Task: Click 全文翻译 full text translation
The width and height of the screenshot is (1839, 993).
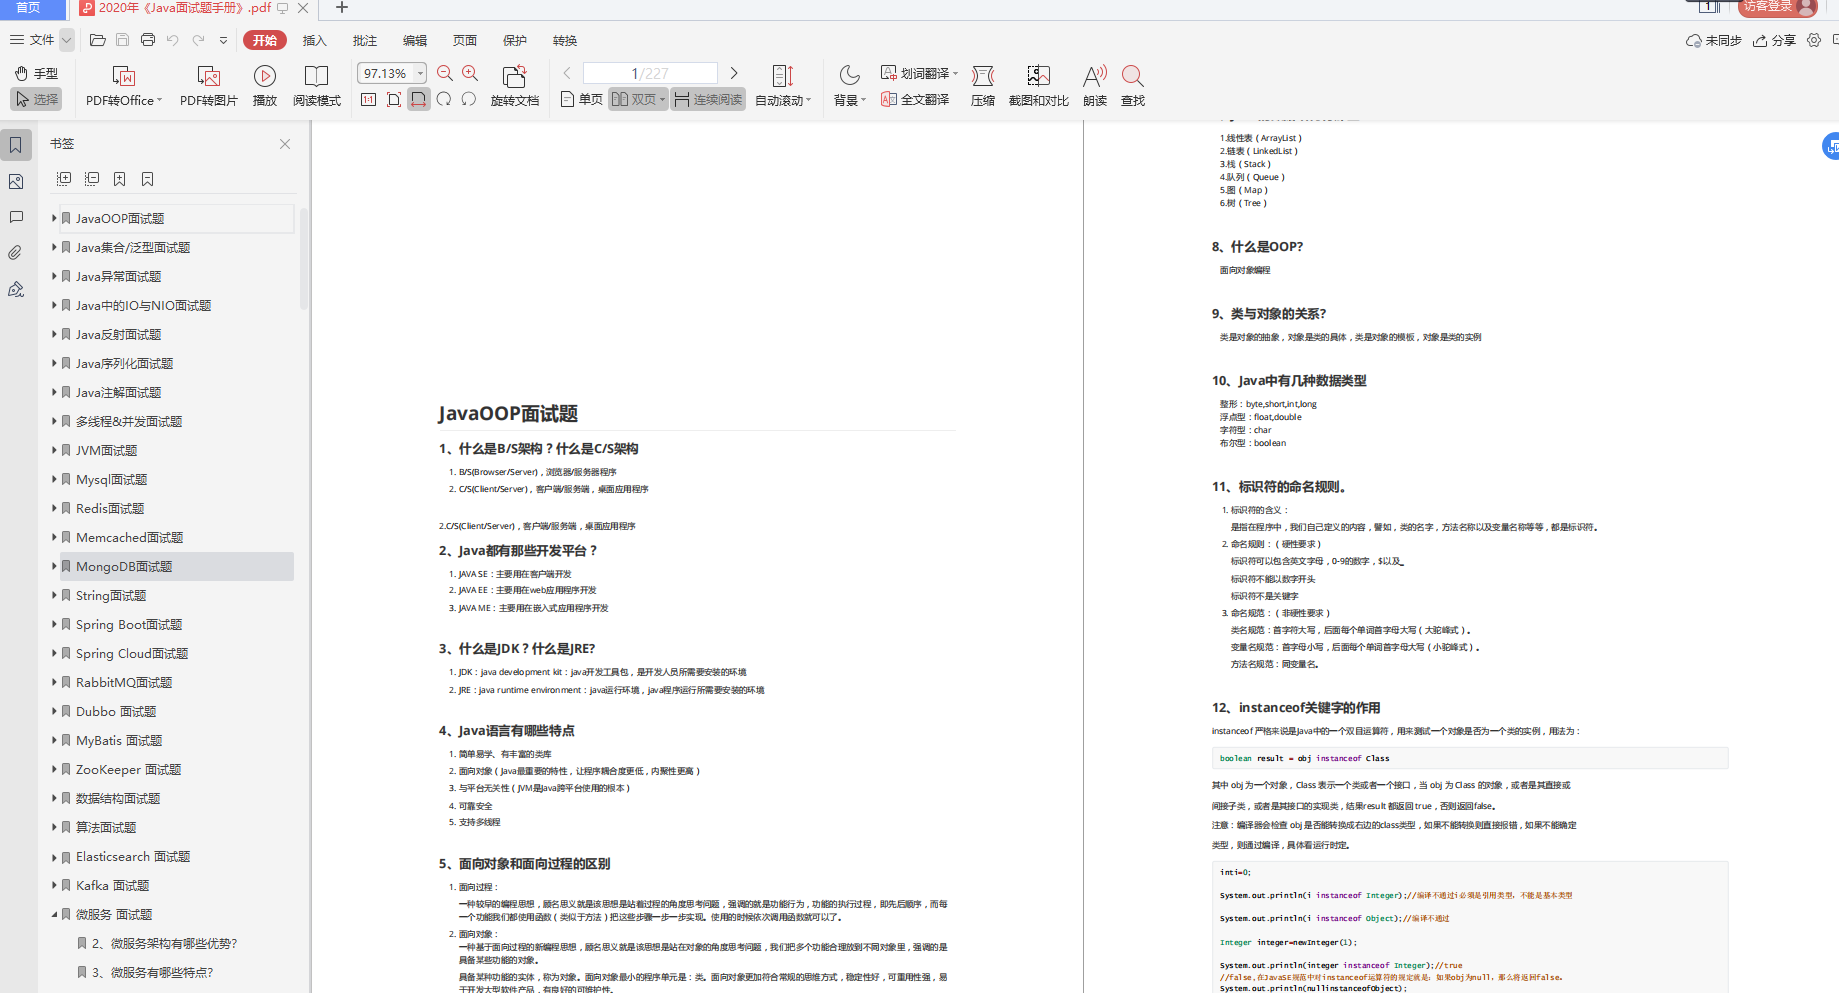Action: pyautogui.click(x=915, y=99)
